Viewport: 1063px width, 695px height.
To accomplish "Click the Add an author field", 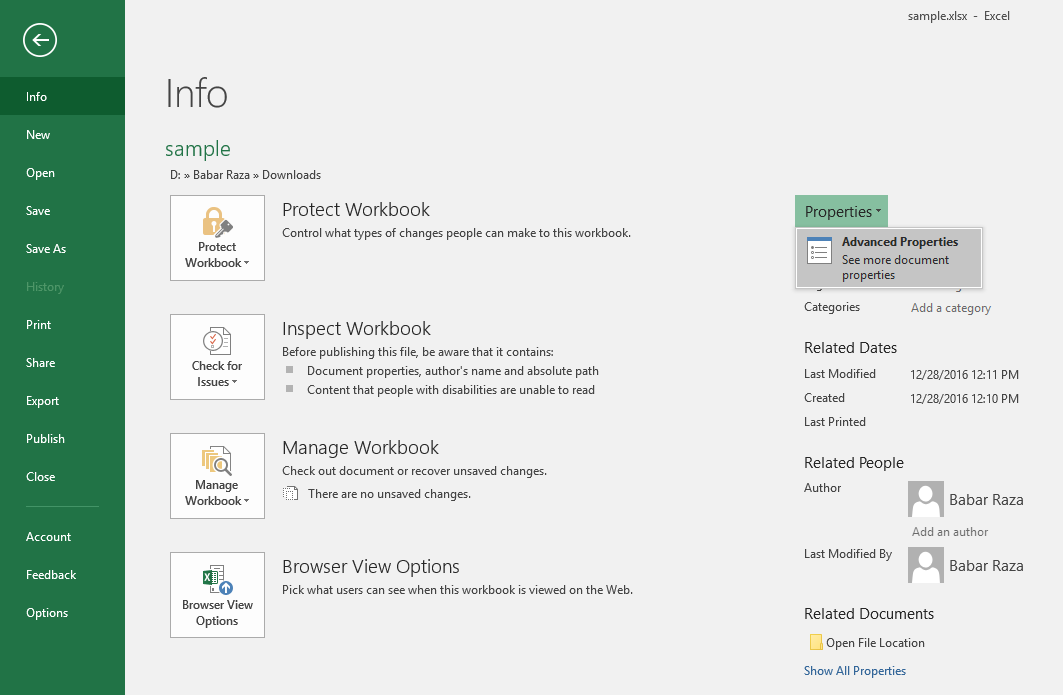I will point(950,532).
